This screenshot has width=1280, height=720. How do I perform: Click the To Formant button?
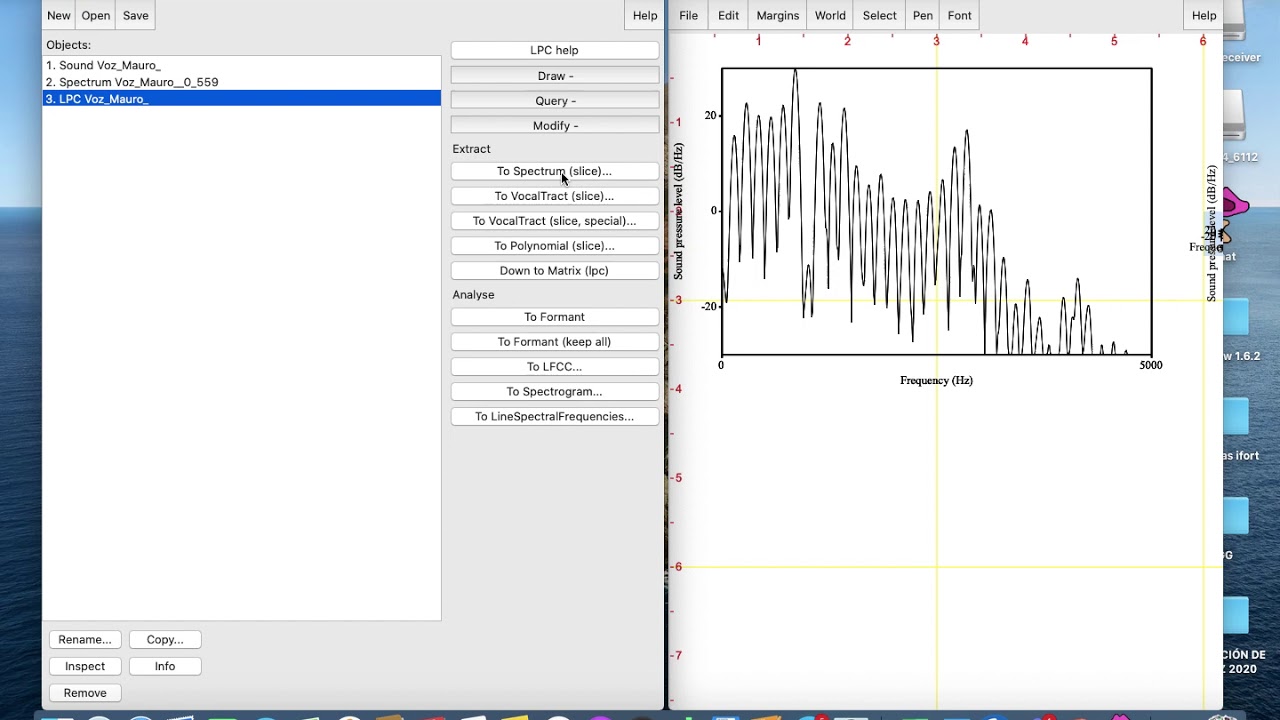click(555, 317)
